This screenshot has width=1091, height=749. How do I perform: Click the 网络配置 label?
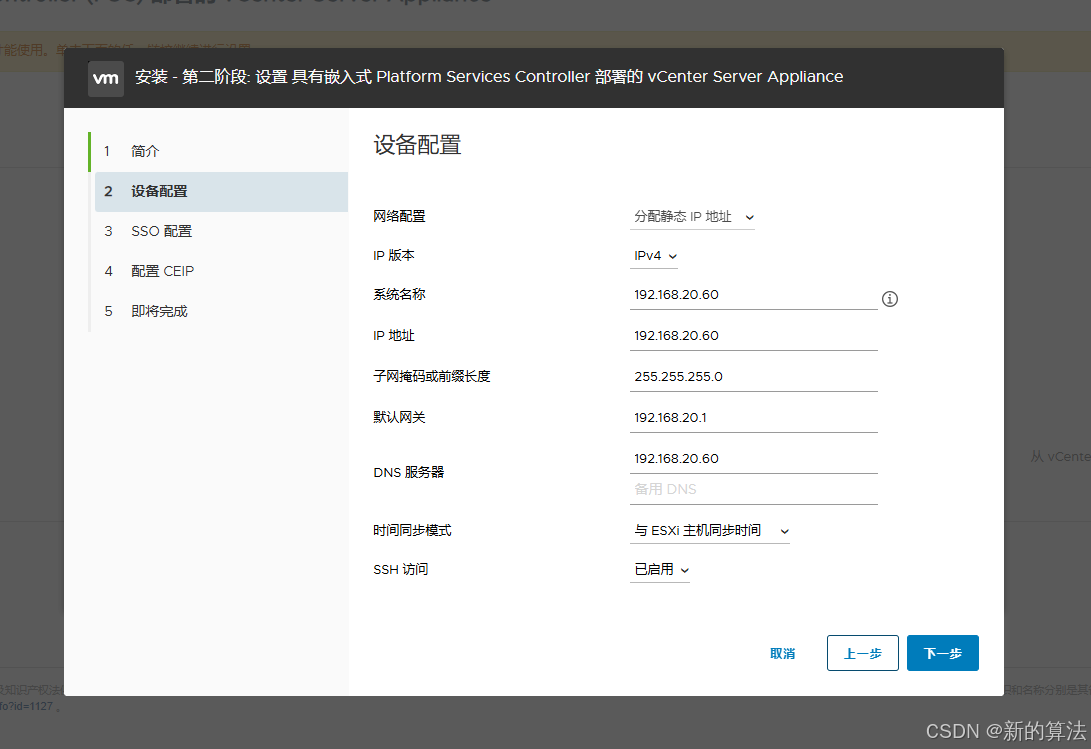pyautogui.click(x=399, y=216)
